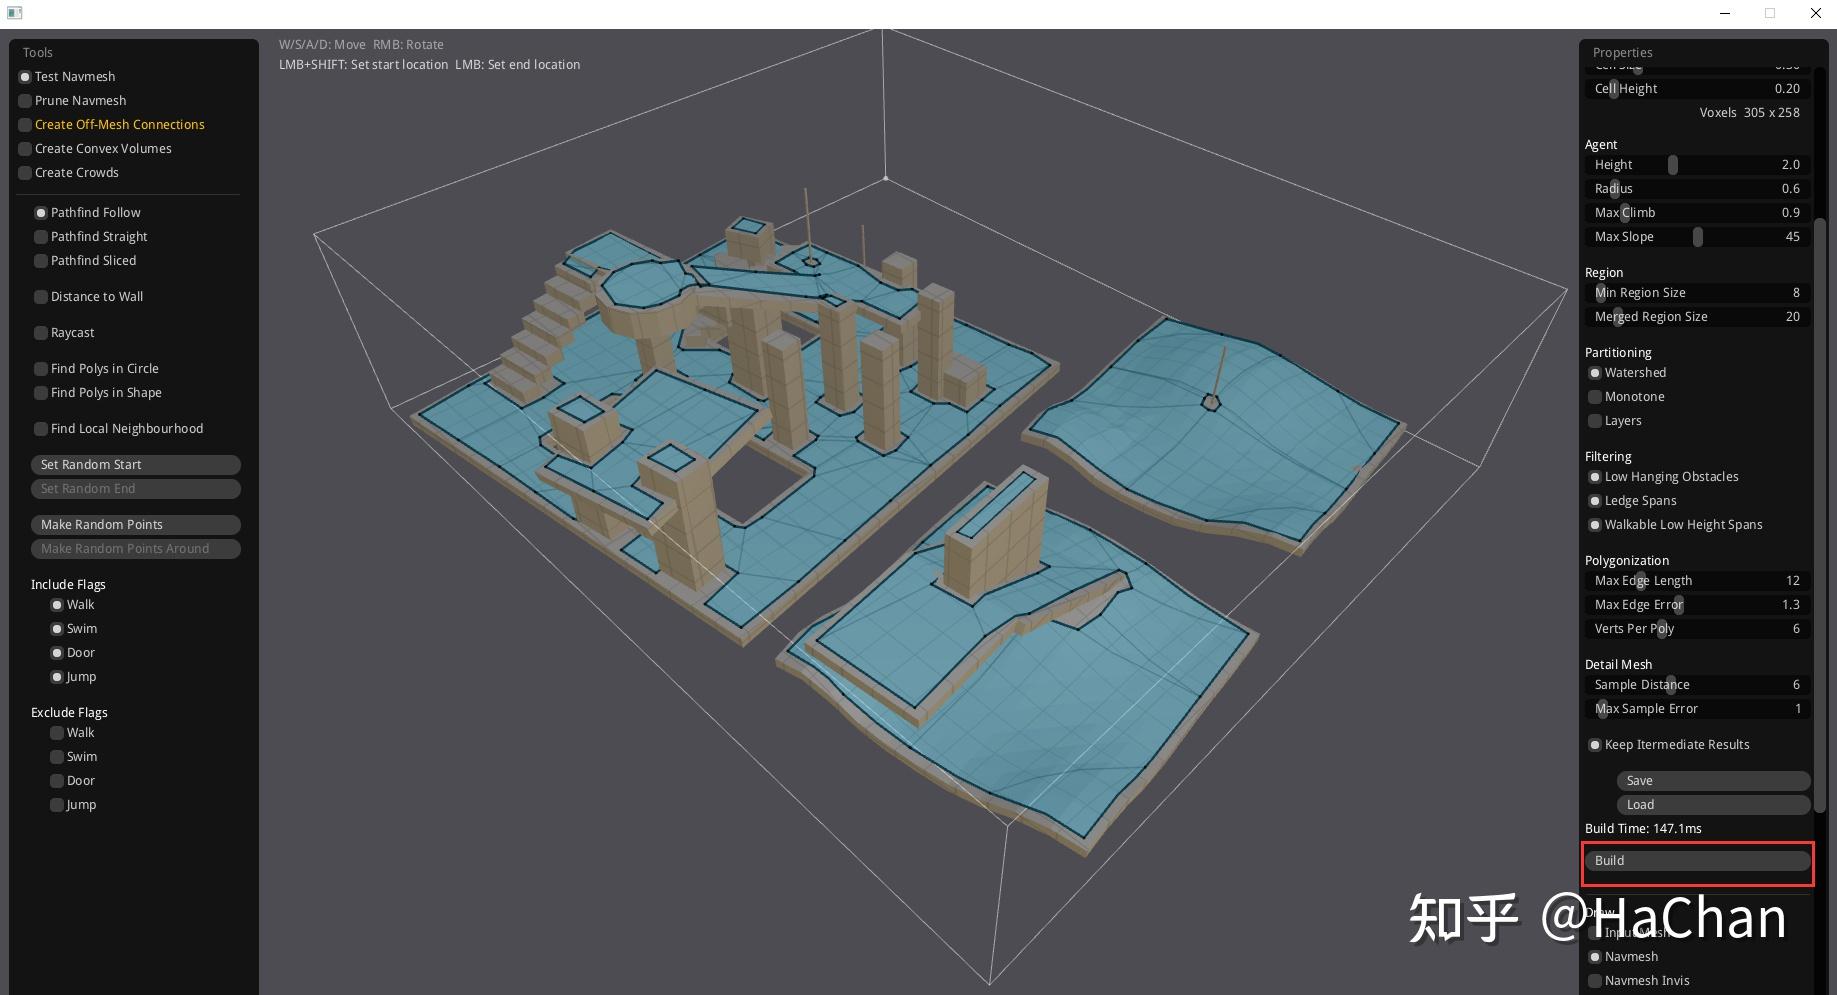Enable Door under Exclude Flags
The height and width of the screenshot is (995, 1837).
click(x=73, y=781)
